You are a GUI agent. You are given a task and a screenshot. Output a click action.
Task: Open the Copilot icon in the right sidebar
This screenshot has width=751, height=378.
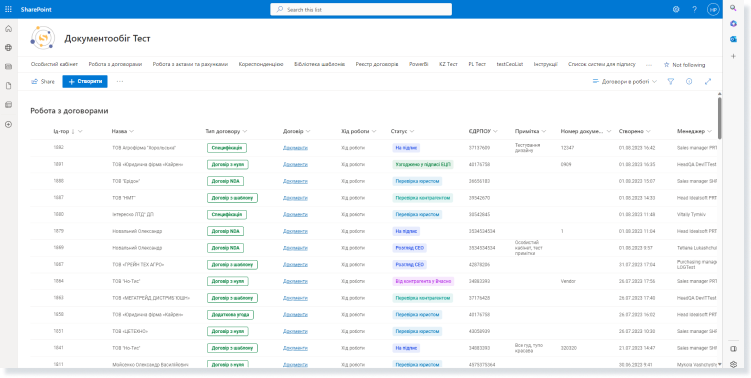(x=733, y=24)
